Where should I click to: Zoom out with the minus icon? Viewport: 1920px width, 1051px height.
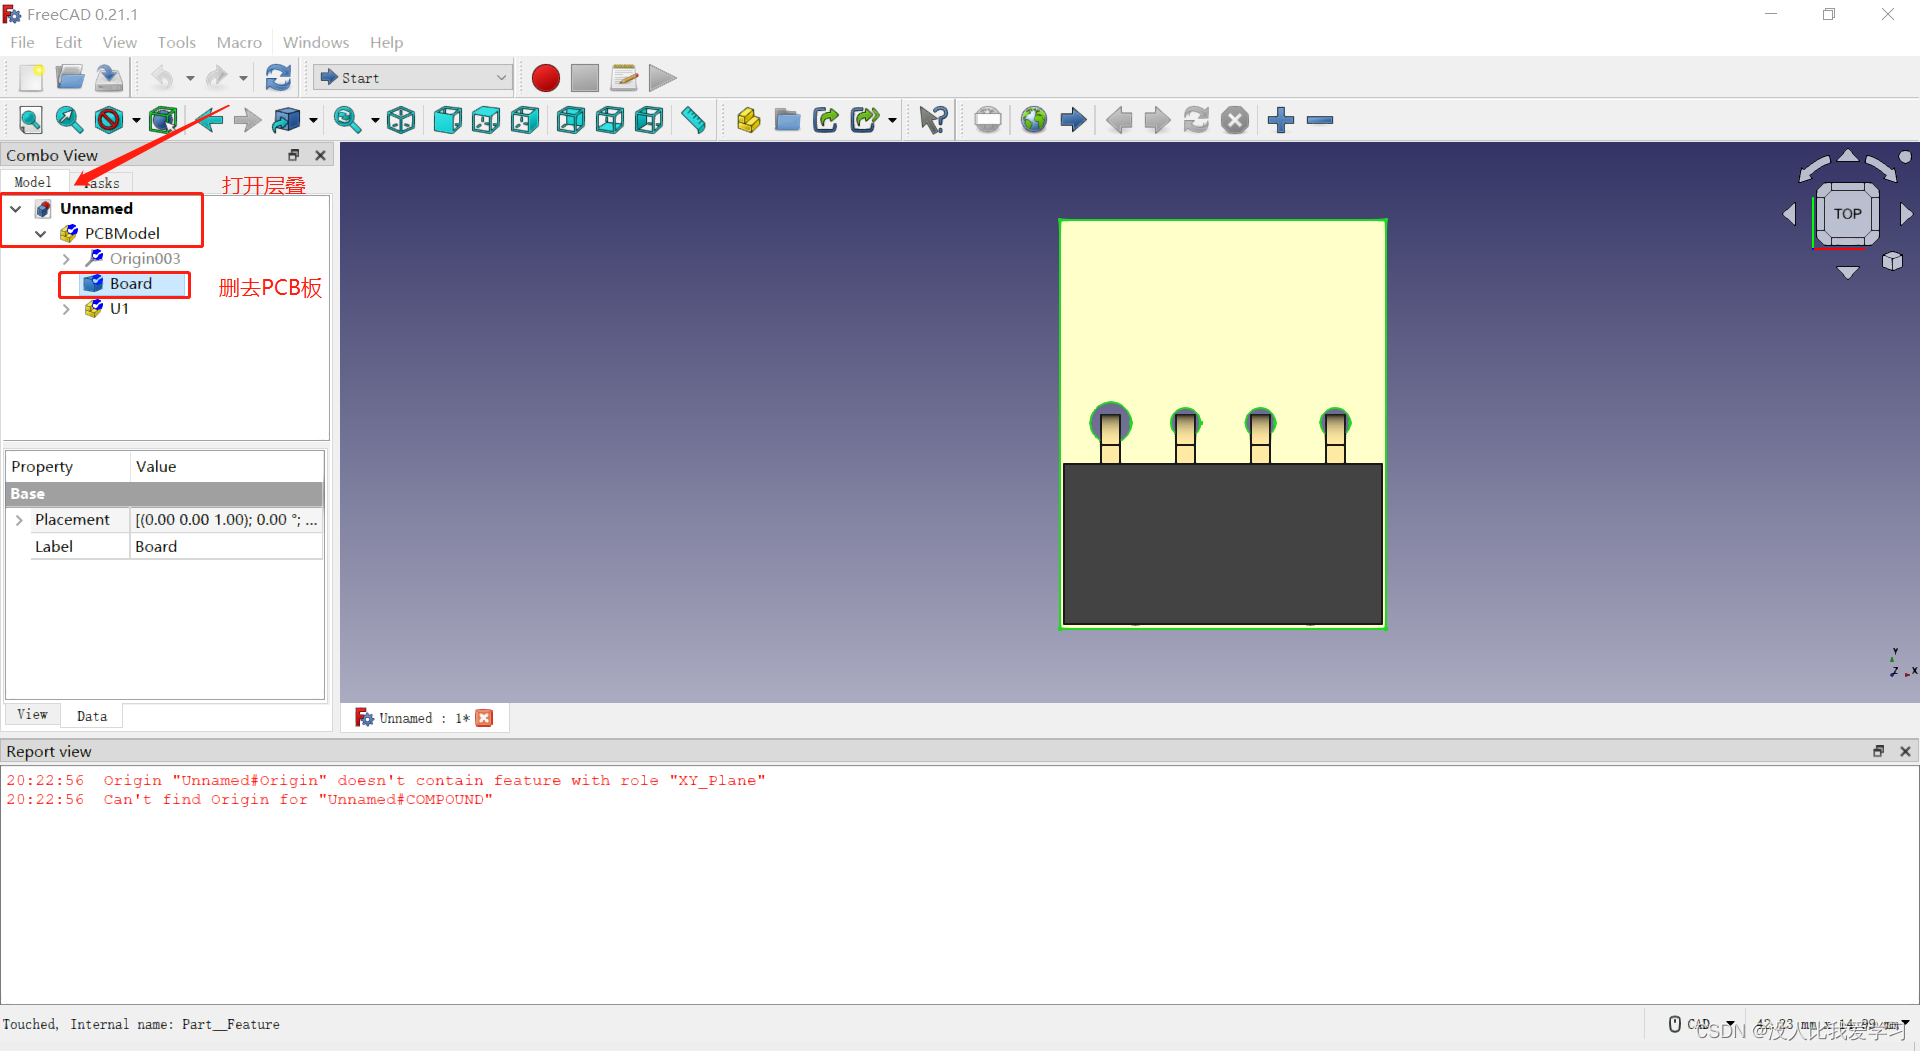coord(1320,120)
